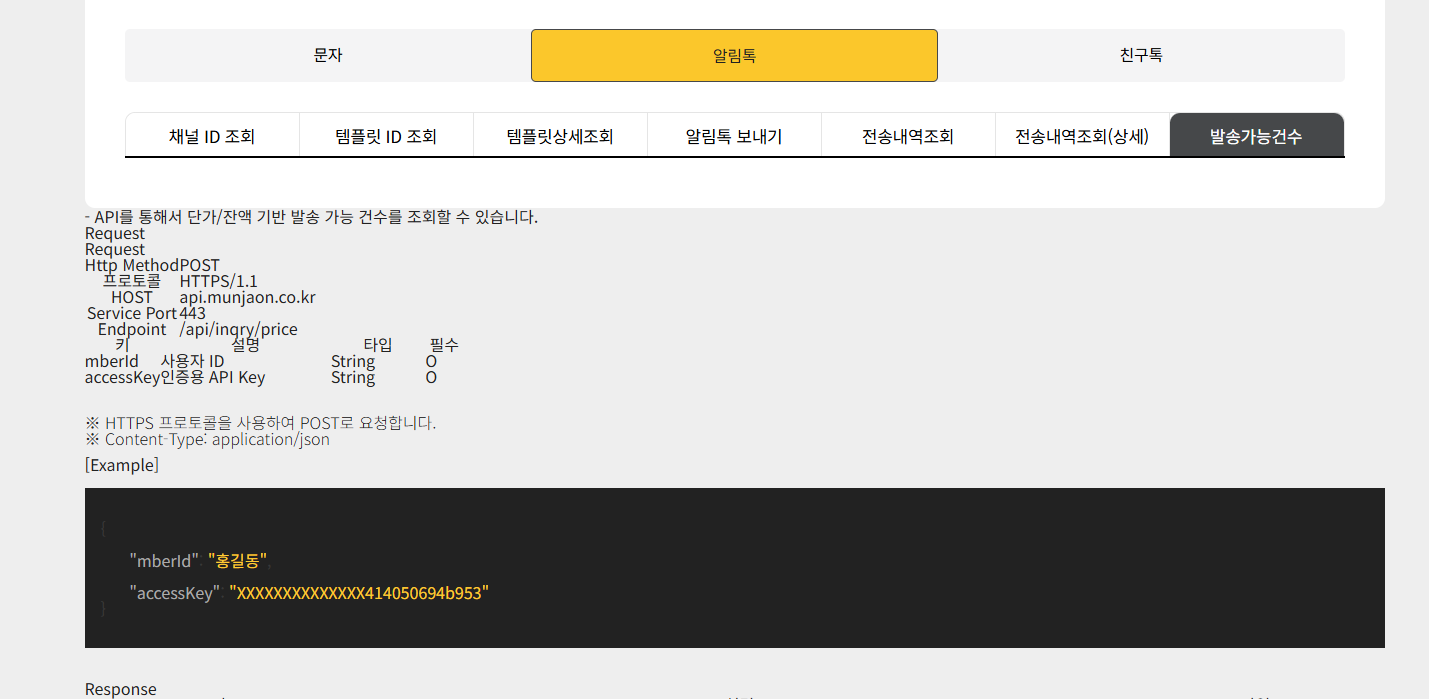
Task: Click the /api/inqry/price endpoint text
Action: pos(238,329)
